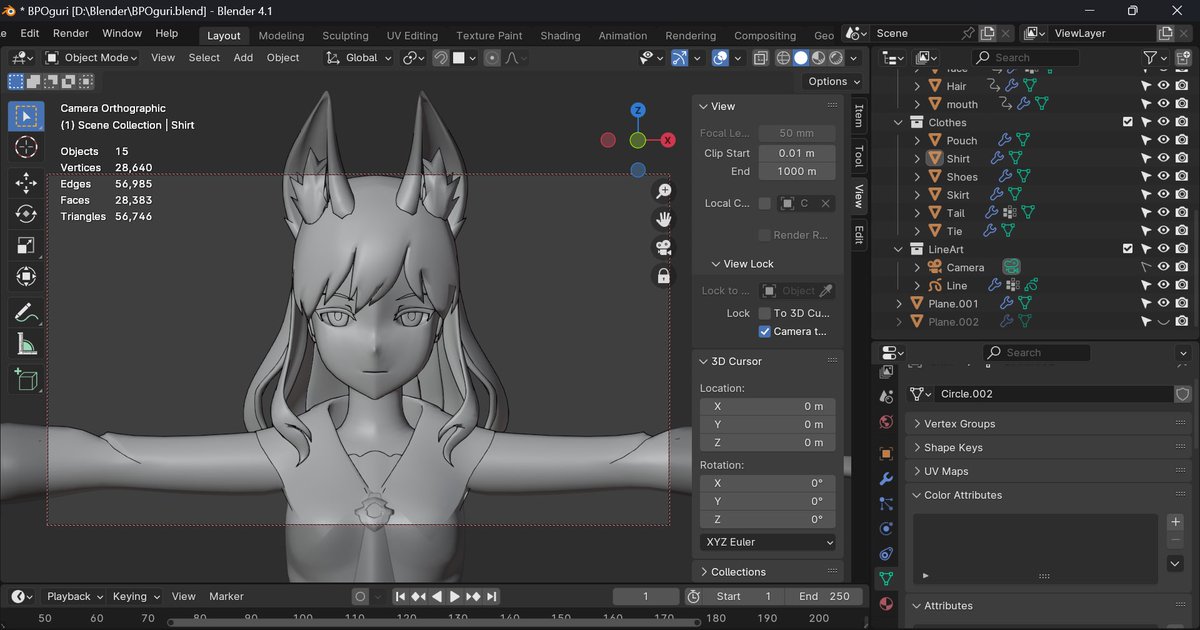1200x630 pixels.
Task: Uncheck the Clothes collection exclude checkbox
Action: click(1128, 122)
